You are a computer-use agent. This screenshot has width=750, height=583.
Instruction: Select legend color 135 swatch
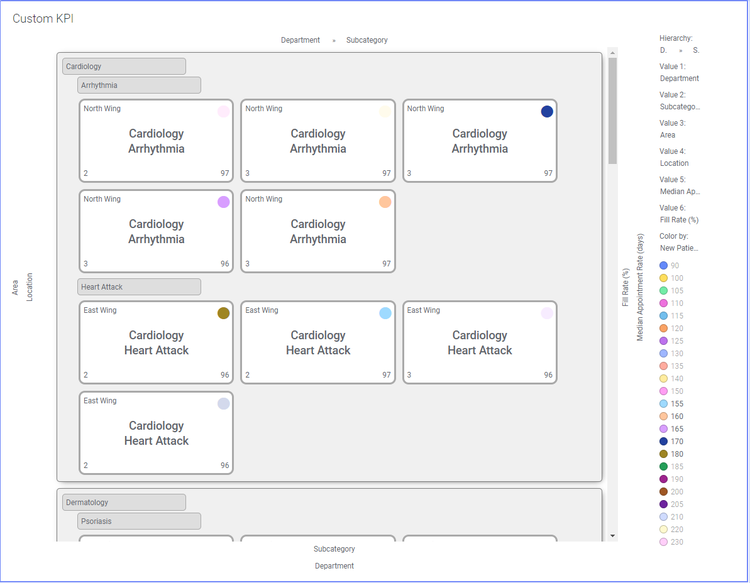coord(663,366)
